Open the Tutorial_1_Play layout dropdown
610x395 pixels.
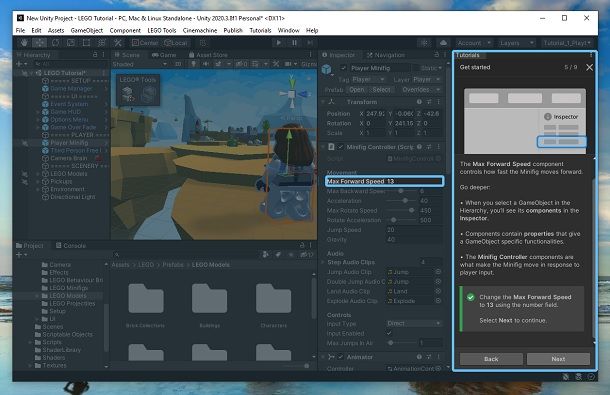(568, 43)
